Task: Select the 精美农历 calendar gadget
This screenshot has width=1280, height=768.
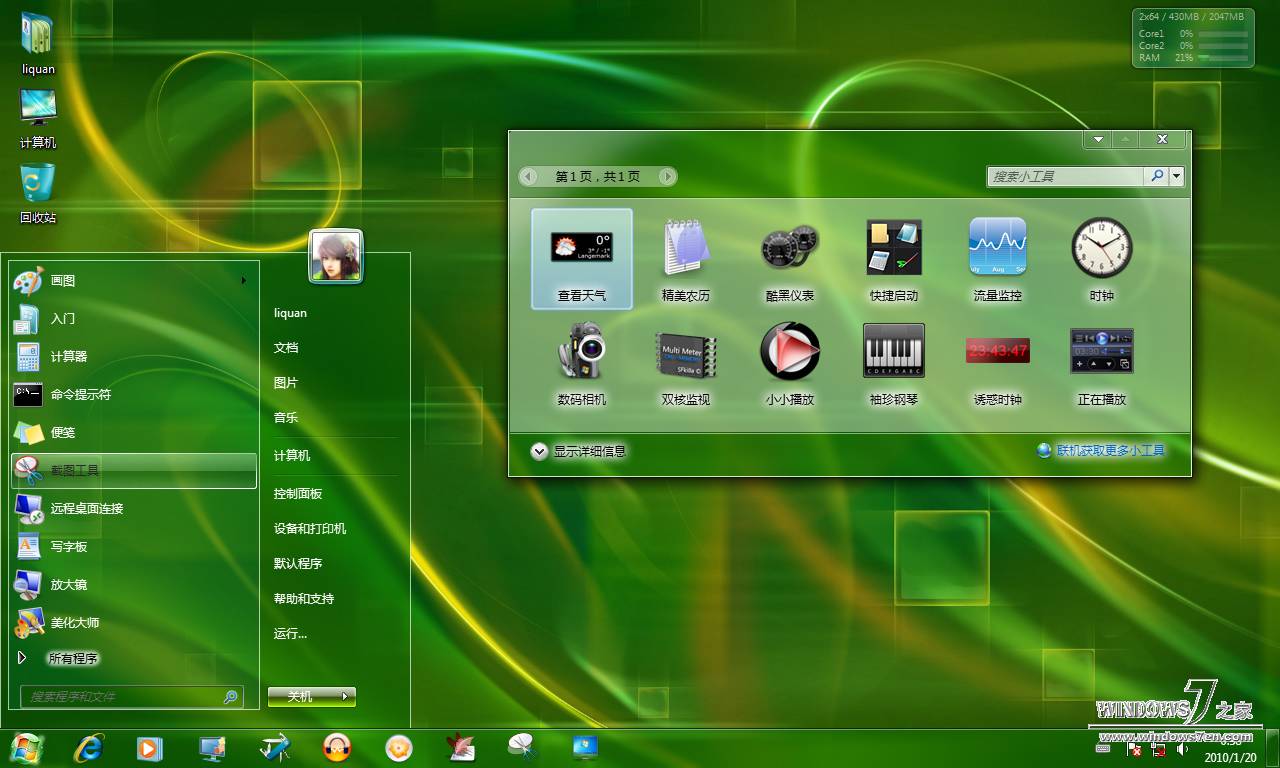Action: pyautogui.click(x=685, y=259)
